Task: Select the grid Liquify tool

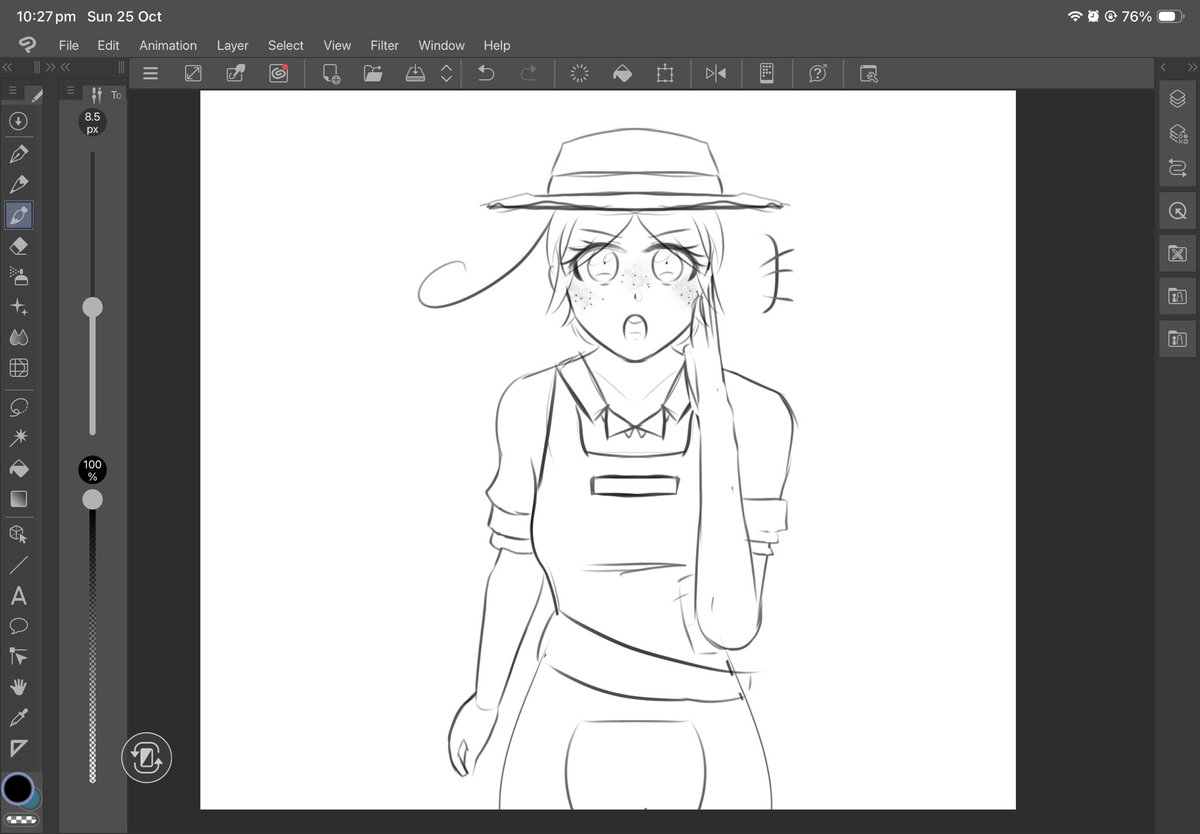Action: click(18, 368)
